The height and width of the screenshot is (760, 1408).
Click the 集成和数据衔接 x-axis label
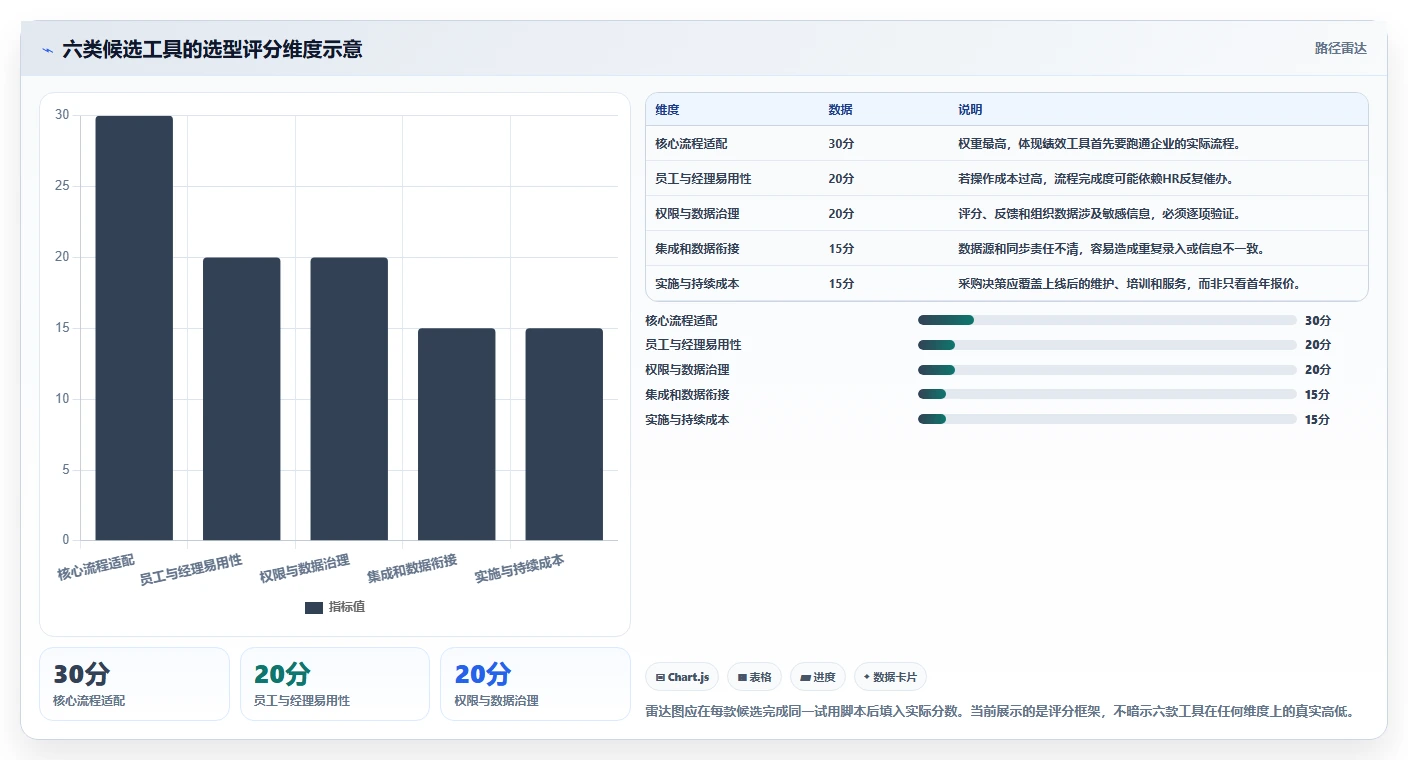point(412,568)
